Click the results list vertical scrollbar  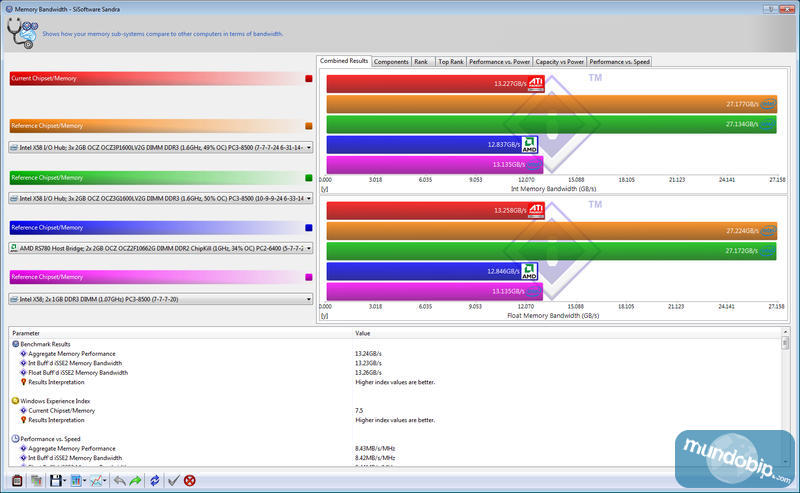tap(785, 397)
